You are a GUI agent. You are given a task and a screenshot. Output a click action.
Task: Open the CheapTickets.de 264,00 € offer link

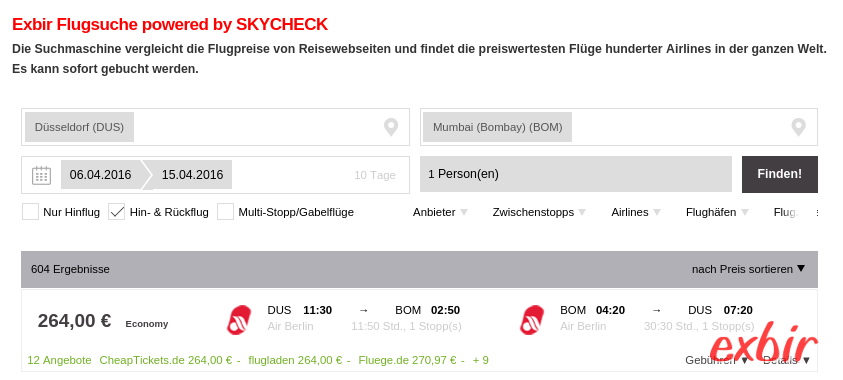pyautogui.click(x=166, y=360)
